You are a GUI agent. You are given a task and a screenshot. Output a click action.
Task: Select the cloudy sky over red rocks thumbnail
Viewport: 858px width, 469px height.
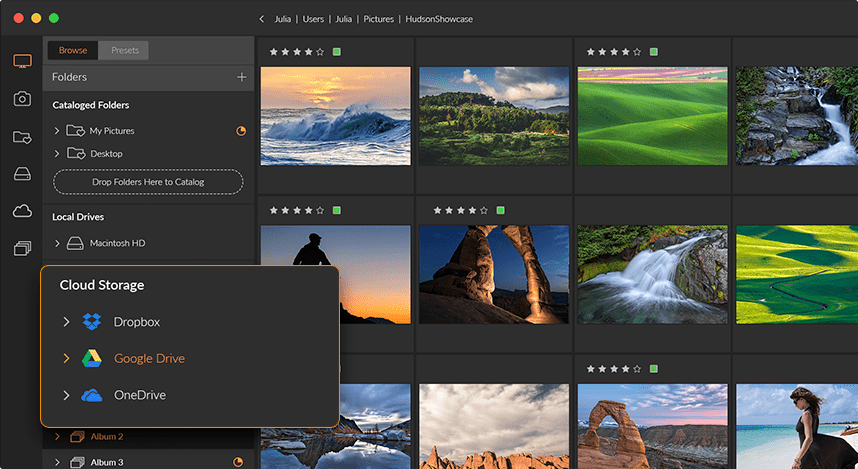pyautogui.click(x=494, y=426)
